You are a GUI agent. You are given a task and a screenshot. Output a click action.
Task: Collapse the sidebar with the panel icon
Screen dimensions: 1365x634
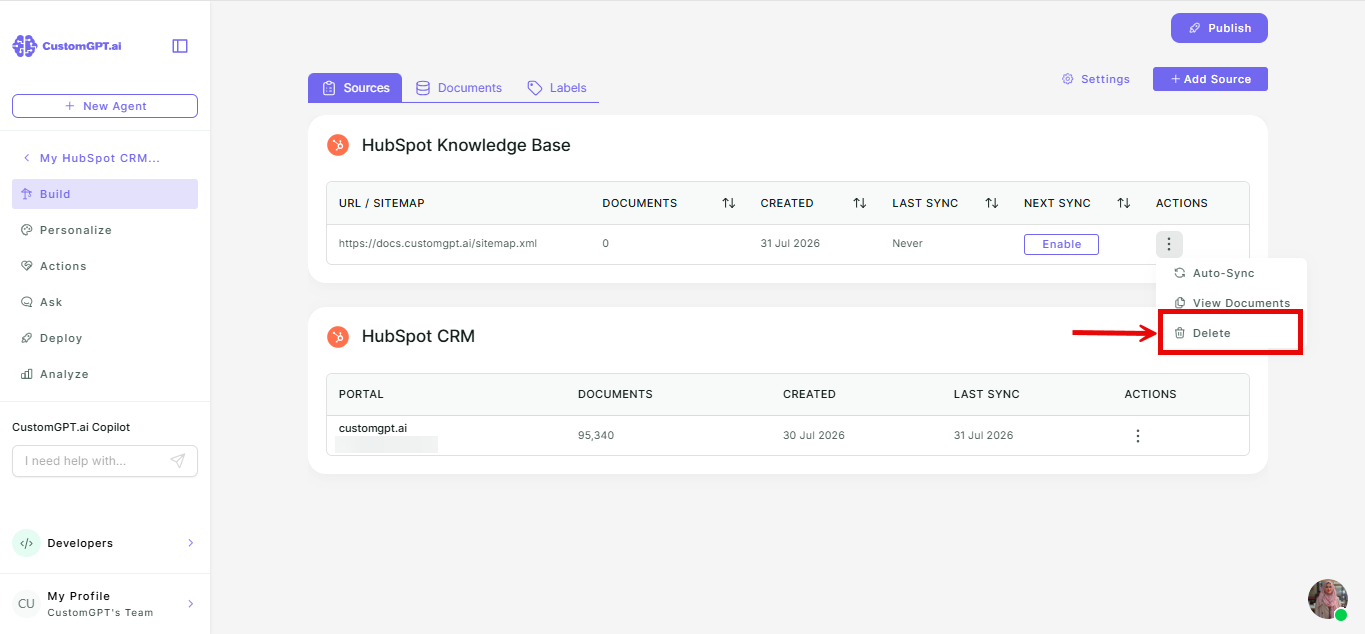pos(180,46)
